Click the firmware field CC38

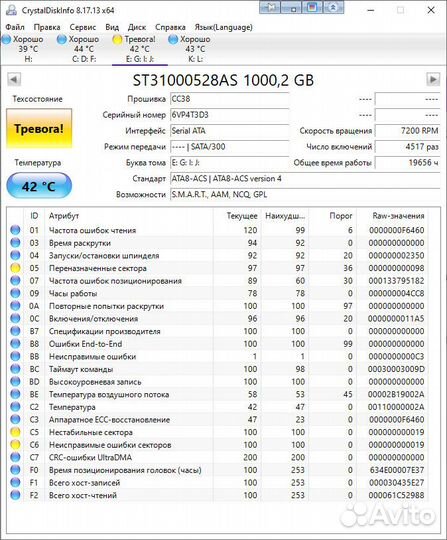[x=229, y=99]
